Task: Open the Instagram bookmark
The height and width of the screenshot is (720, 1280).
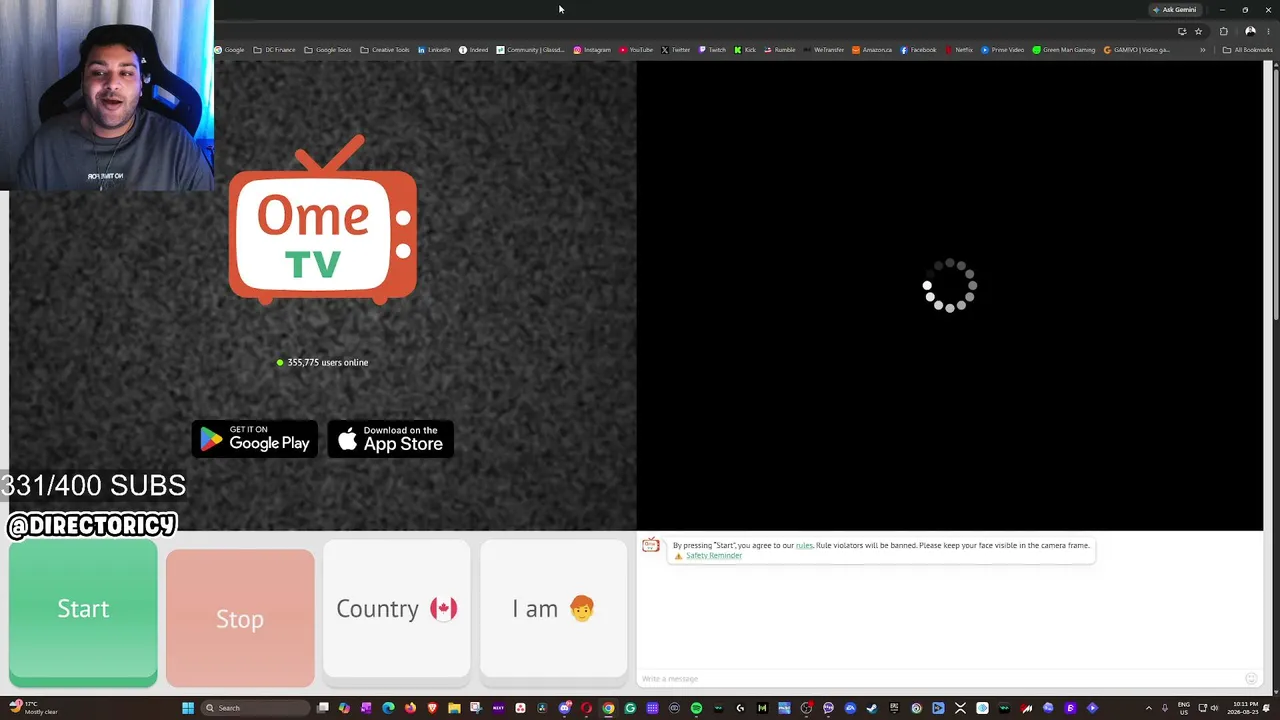Action: click(x=592, y=50)
